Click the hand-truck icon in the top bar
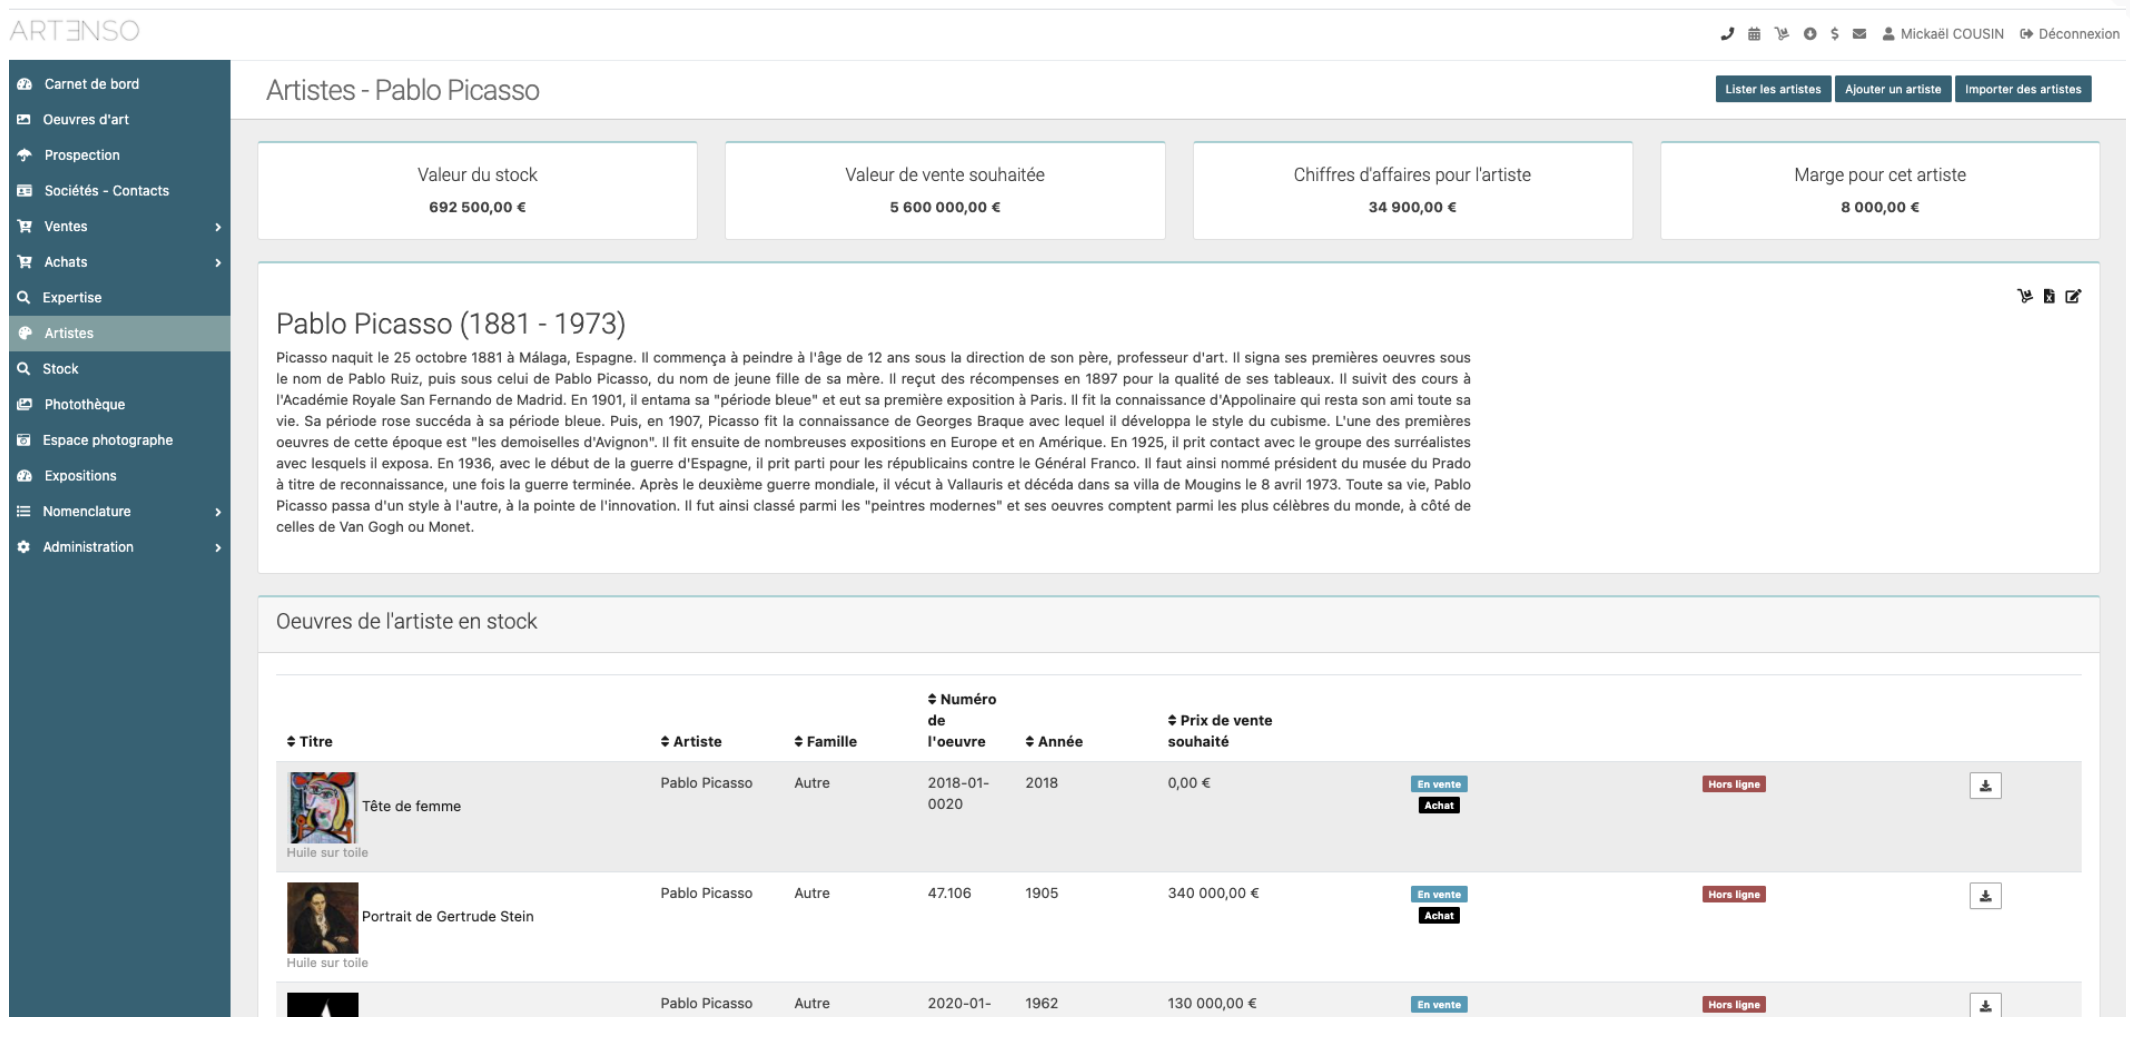This screenshot has height=1056, width=2130. [x=1782, y=34]
